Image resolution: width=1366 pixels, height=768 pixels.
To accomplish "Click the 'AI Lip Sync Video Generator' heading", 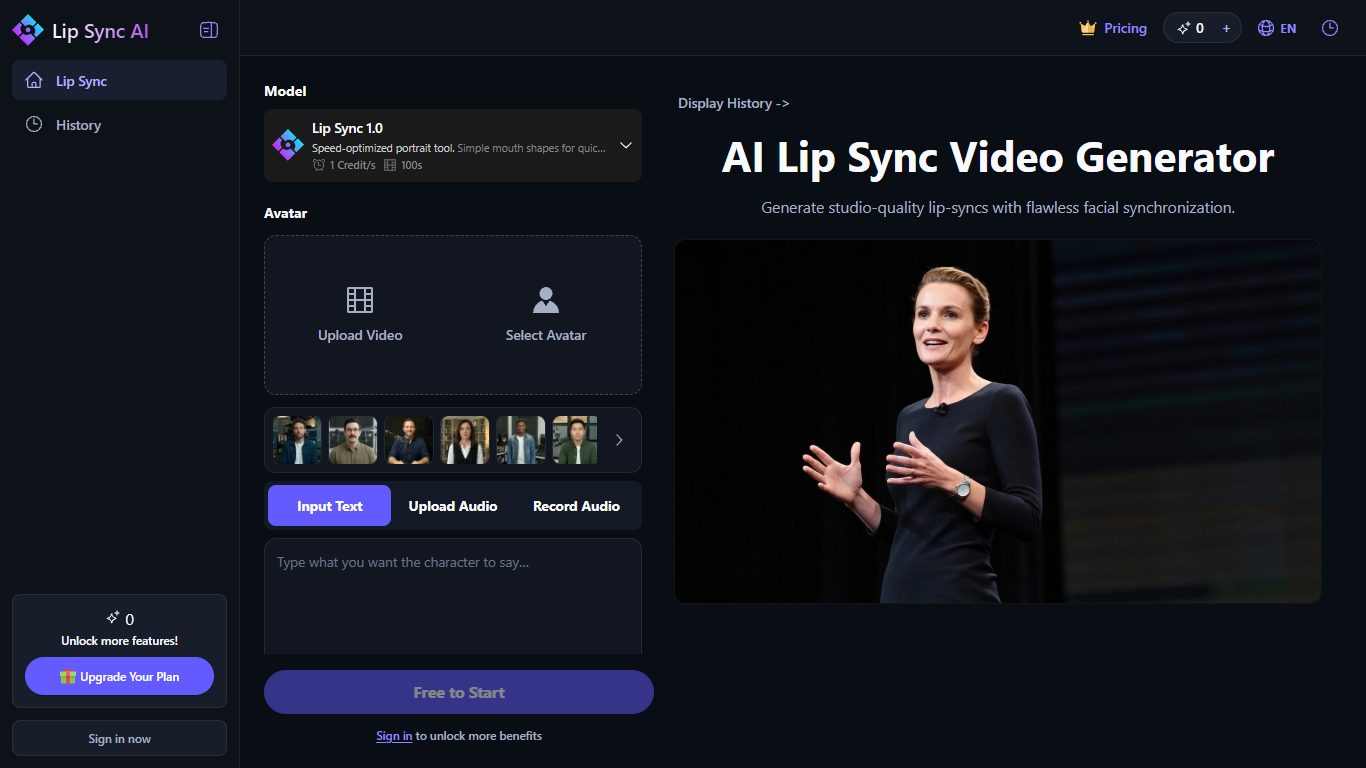I will coord(998,158).
